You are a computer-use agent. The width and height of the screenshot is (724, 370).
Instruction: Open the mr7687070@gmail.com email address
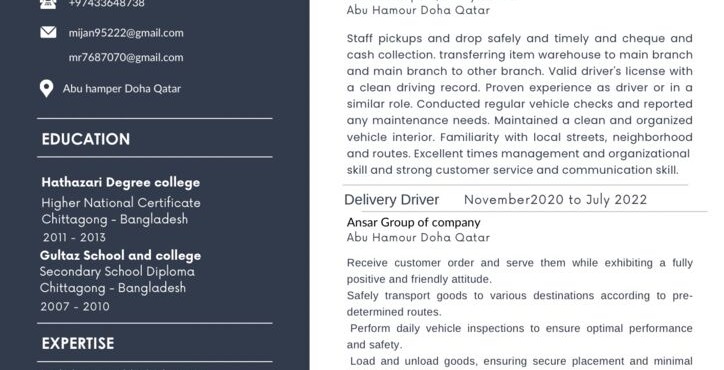(126, 57)
